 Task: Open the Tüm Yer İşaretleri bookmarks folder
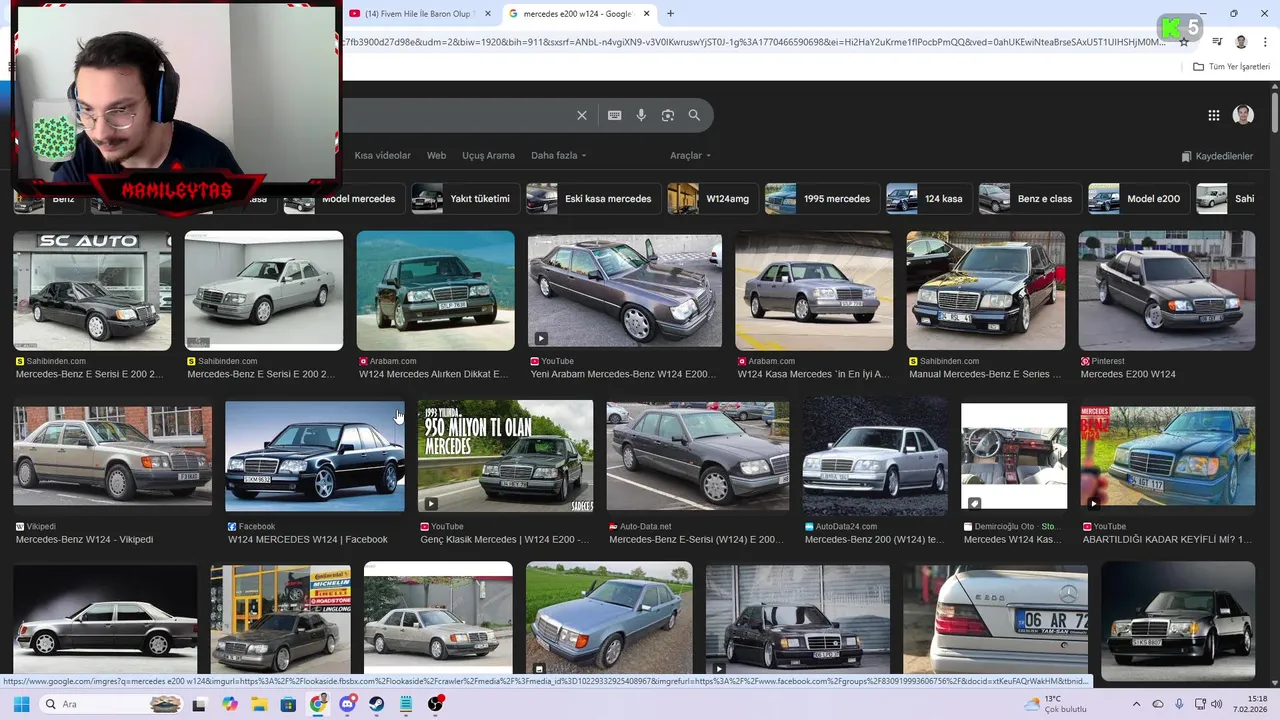pos(1232,67)
